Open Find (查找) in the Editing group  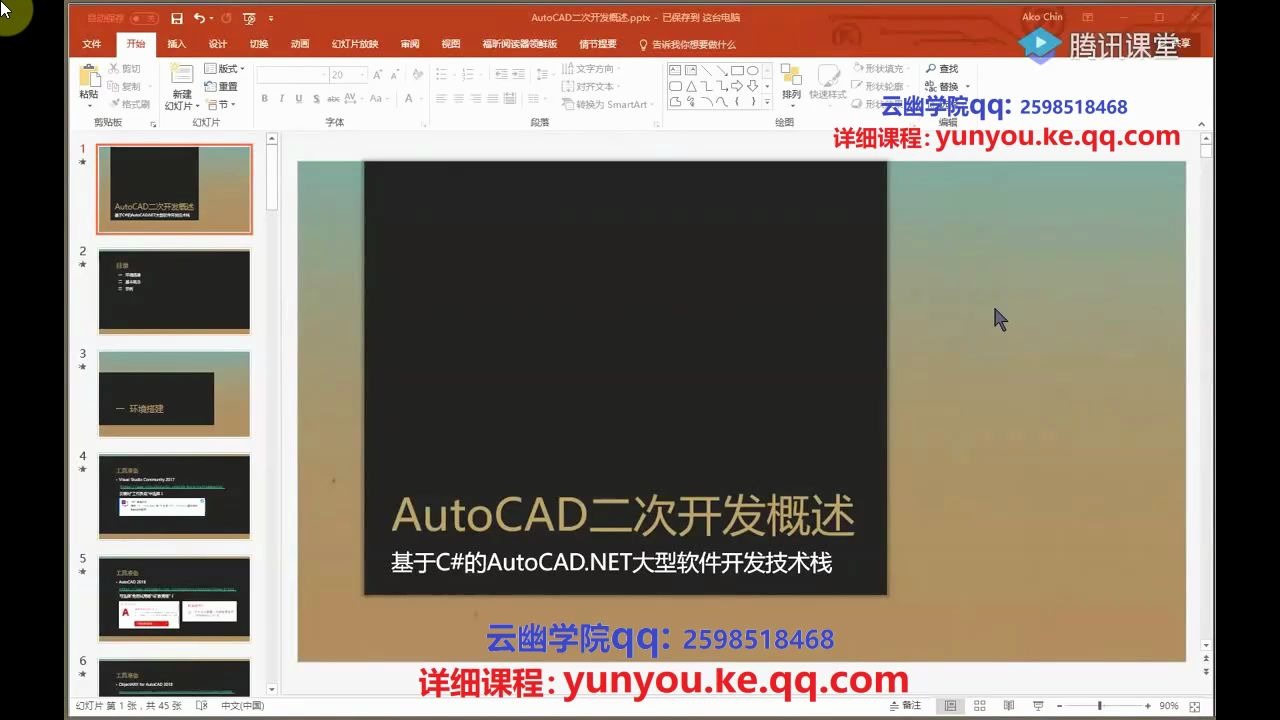pyautogui.click(x=941, y=68)
